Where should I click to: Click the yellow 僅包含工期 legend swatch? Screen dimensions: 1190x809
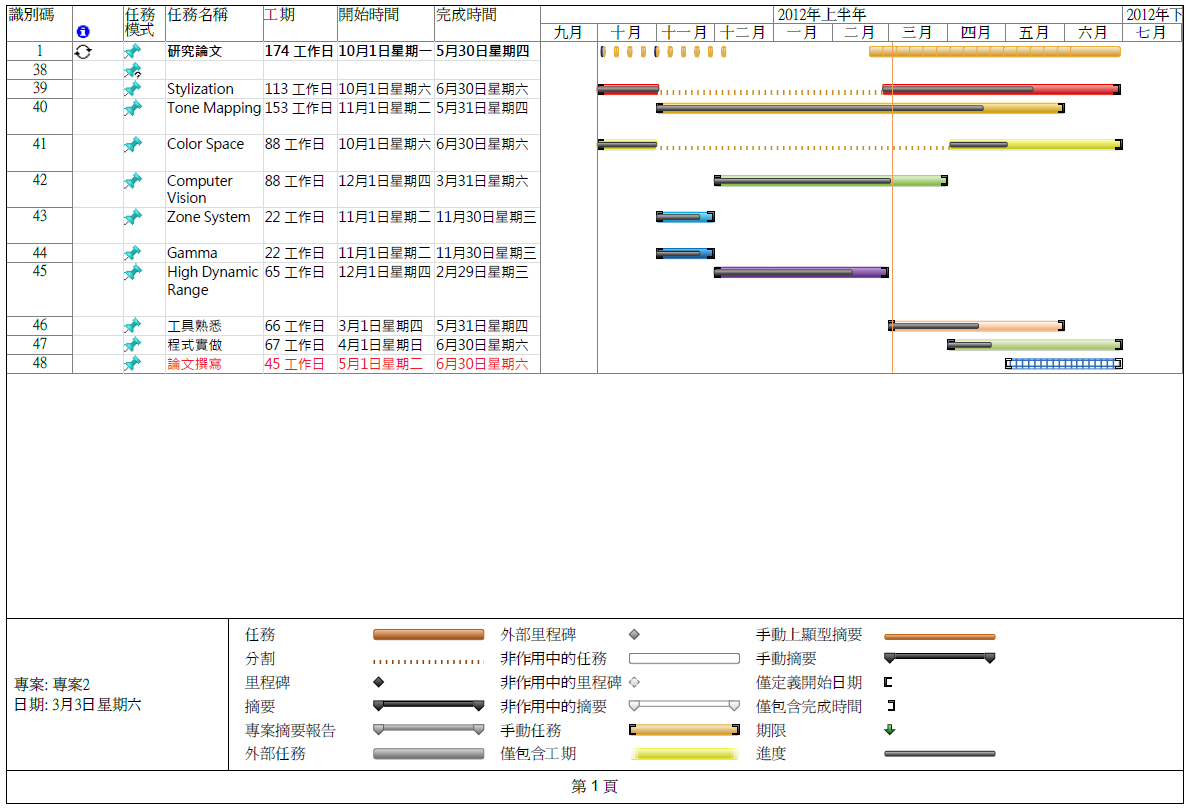pyautogui.click(x=684, y=754)
